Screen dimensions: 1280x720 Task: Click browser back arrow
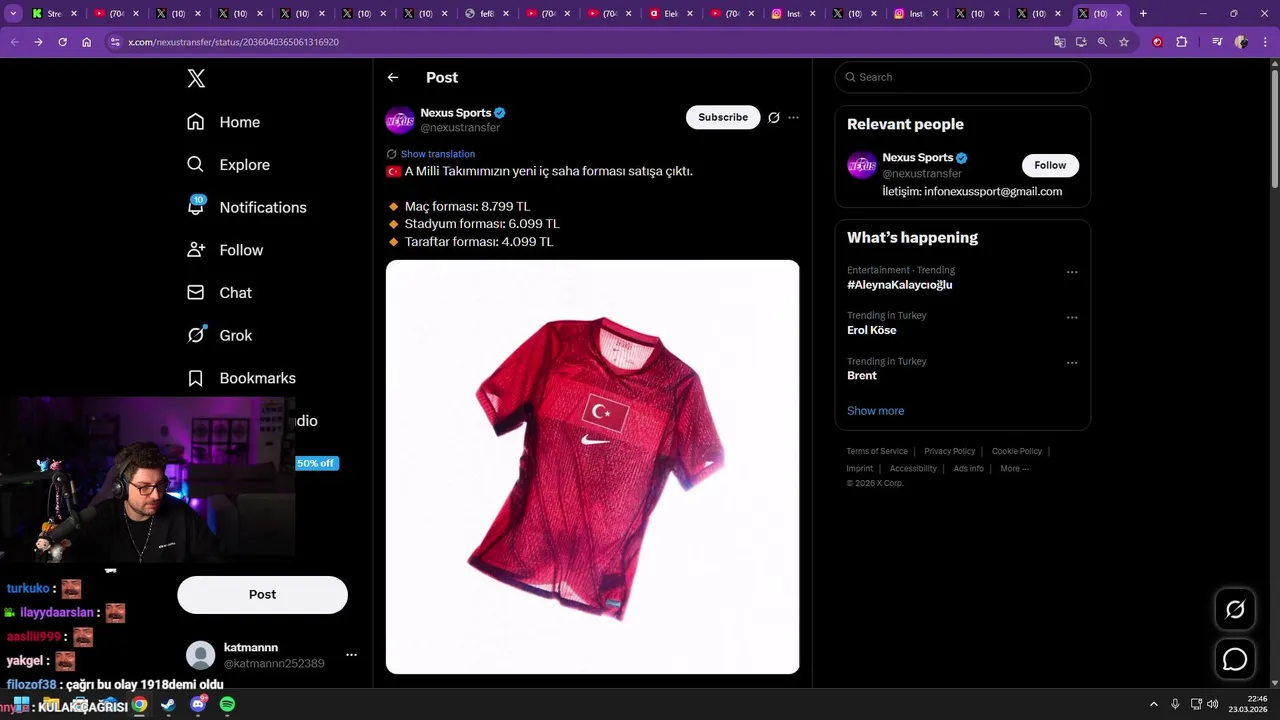14,42
